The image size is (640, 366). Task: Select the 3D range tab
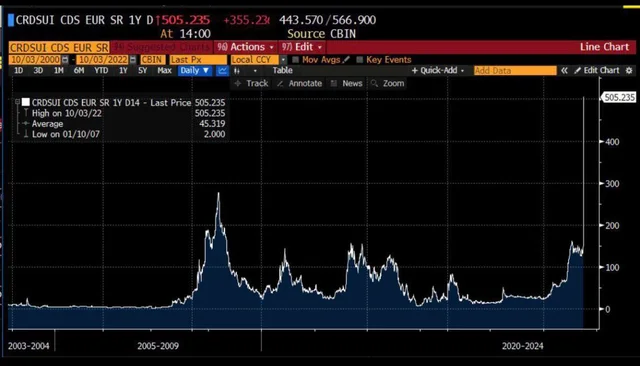[38, 70]
